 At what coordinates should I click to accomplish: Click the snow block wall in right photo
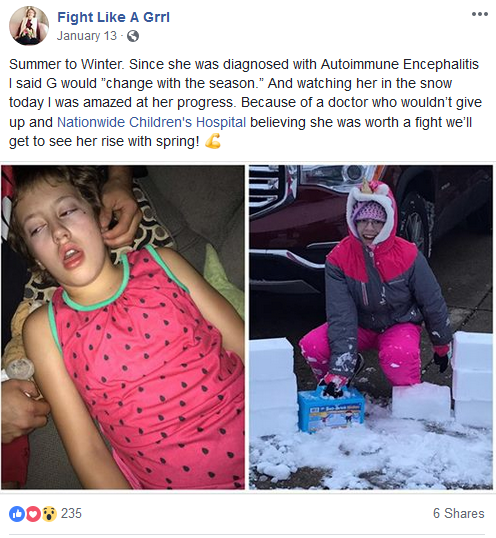tap(473, 377)
